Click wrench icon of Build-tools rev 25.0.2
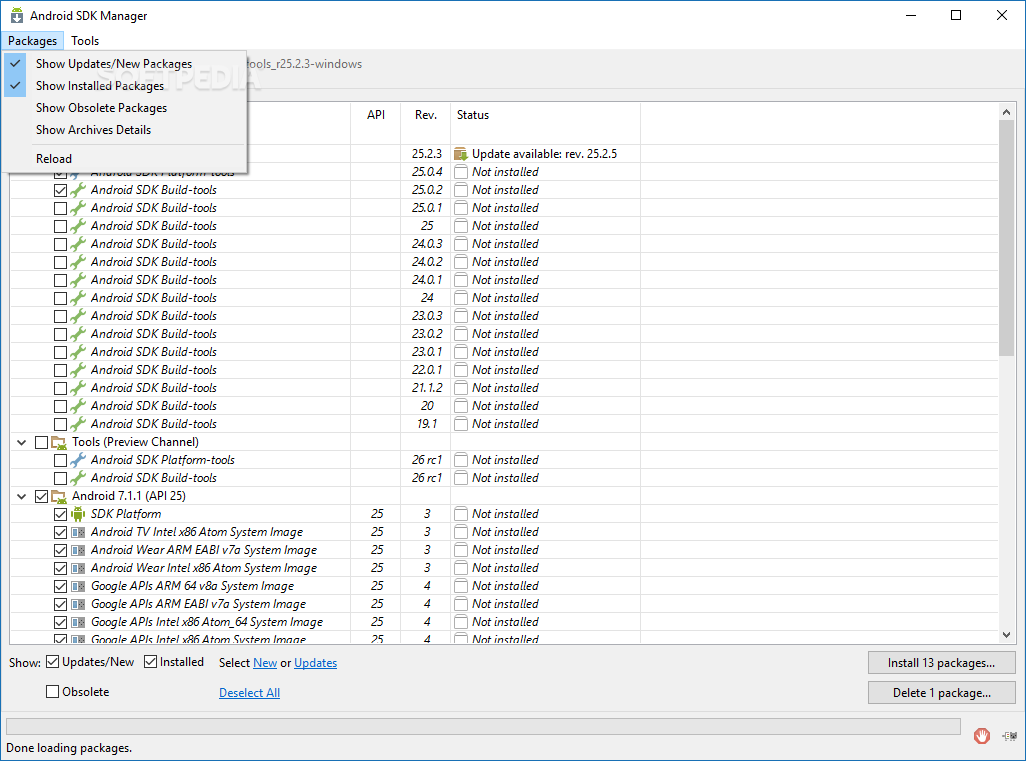 [78, 190]
